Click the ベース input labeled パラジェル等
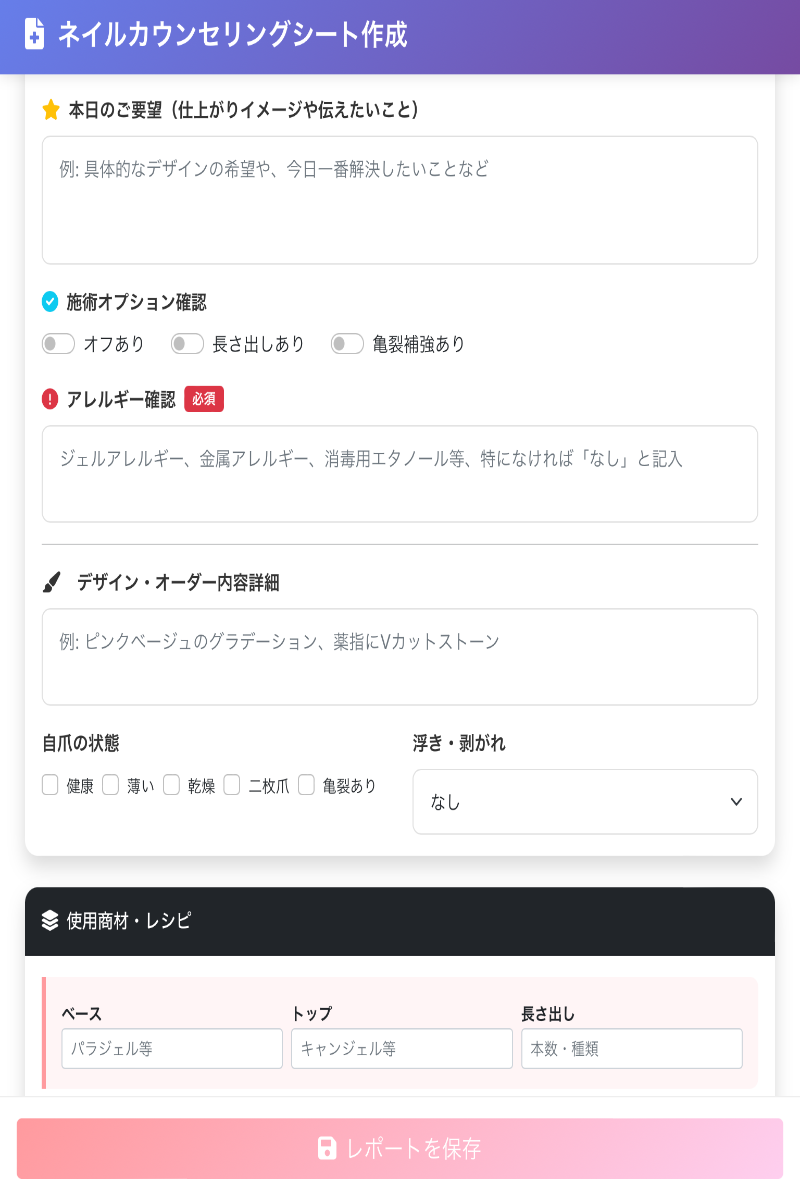This screenshot has width=800, height=1200. click(172, 1048)
